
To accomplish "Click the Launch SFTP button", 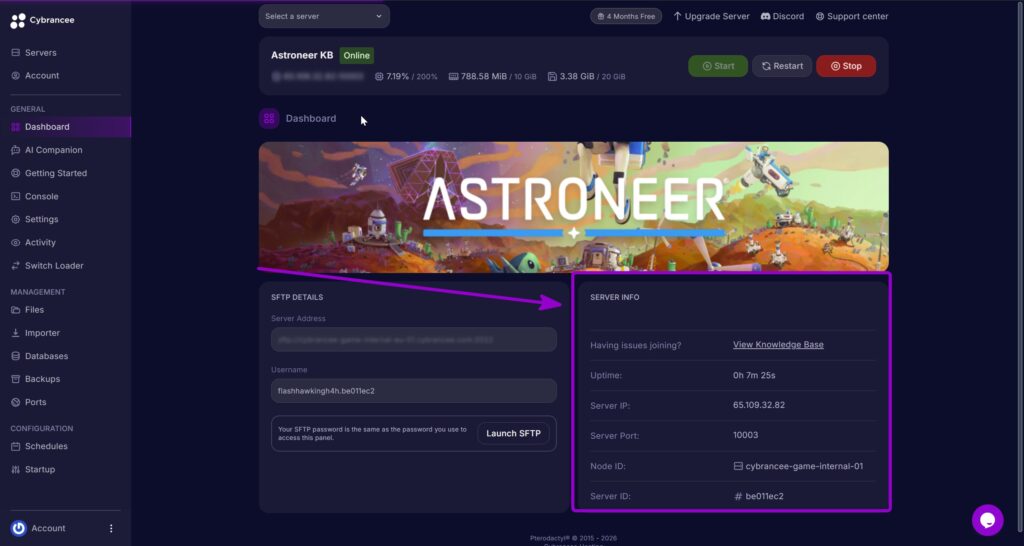I will tap(513, 434).
